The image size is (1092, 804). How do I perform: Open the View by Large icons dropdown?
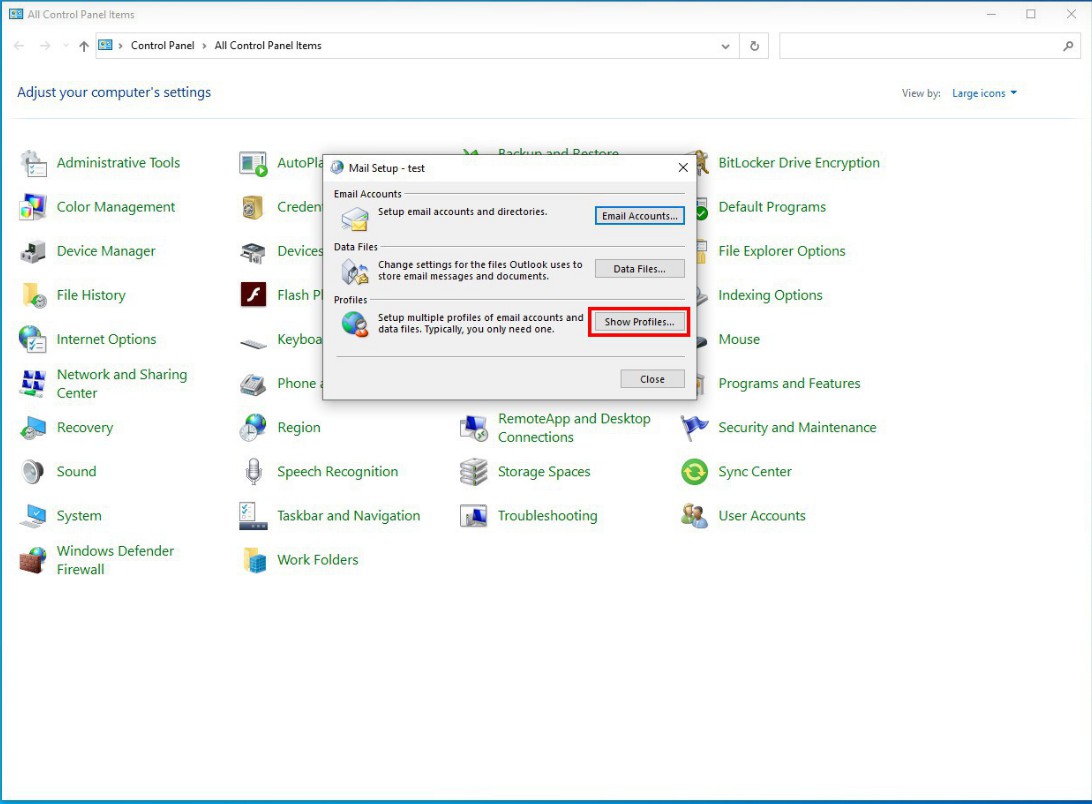pyautogui.click(x=984, y=93)
